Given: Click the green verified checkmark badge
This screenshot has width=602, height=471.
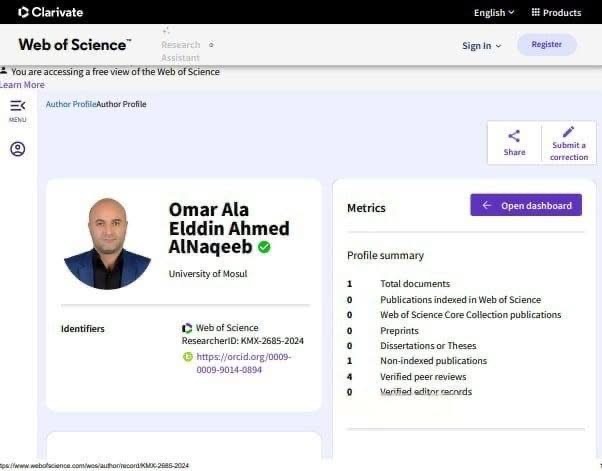Looking at the screenshot, I should [x=264, y=247].
